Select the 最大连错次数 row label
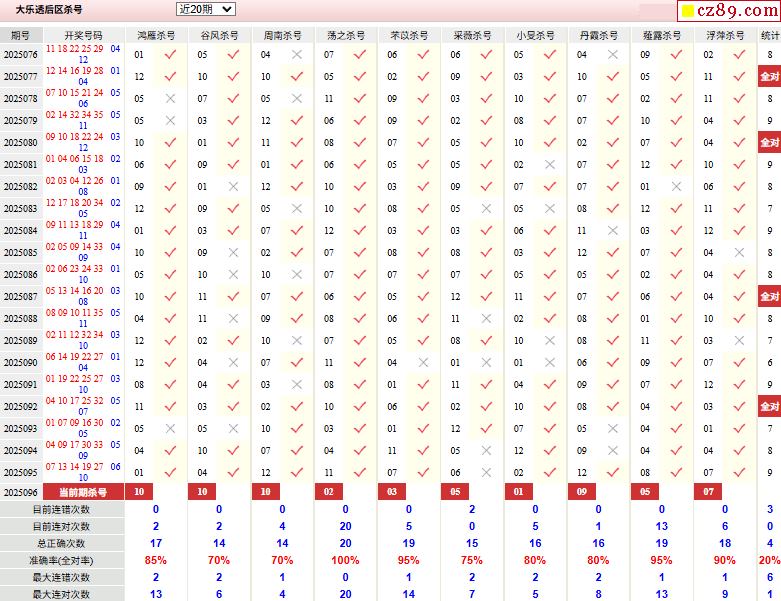 click(62, 578)
